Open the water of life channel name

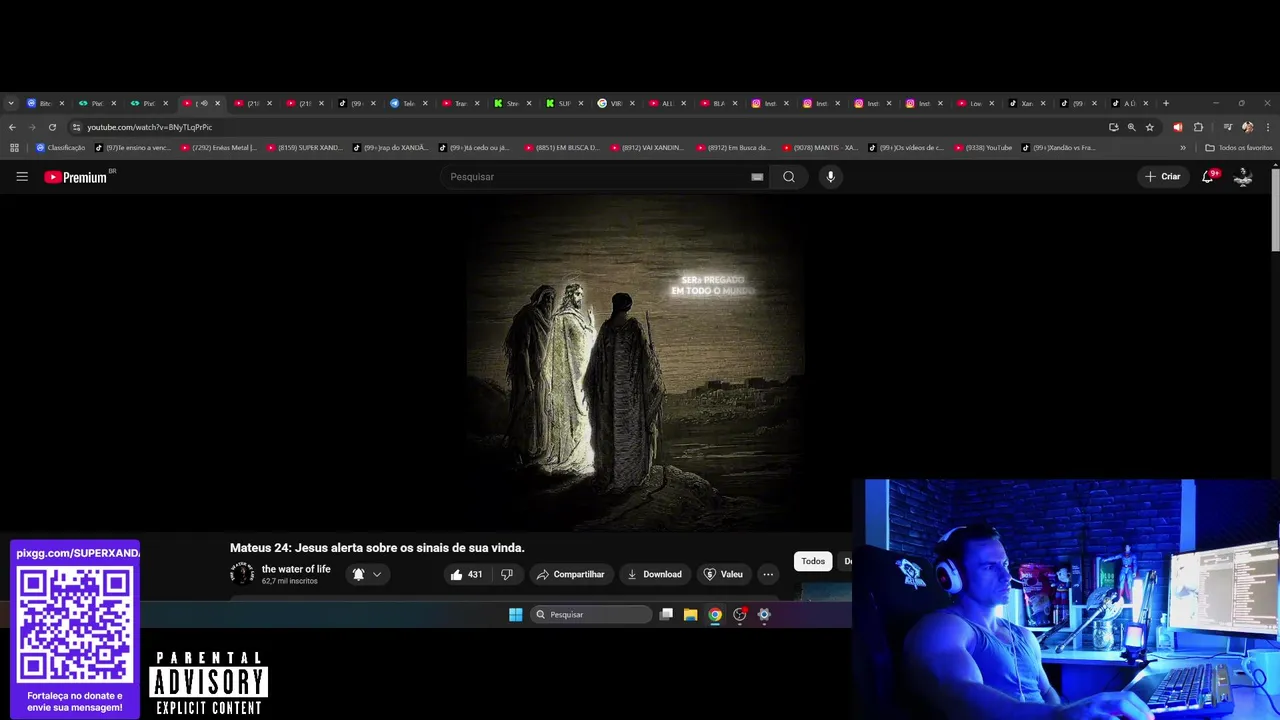point(296,569)
